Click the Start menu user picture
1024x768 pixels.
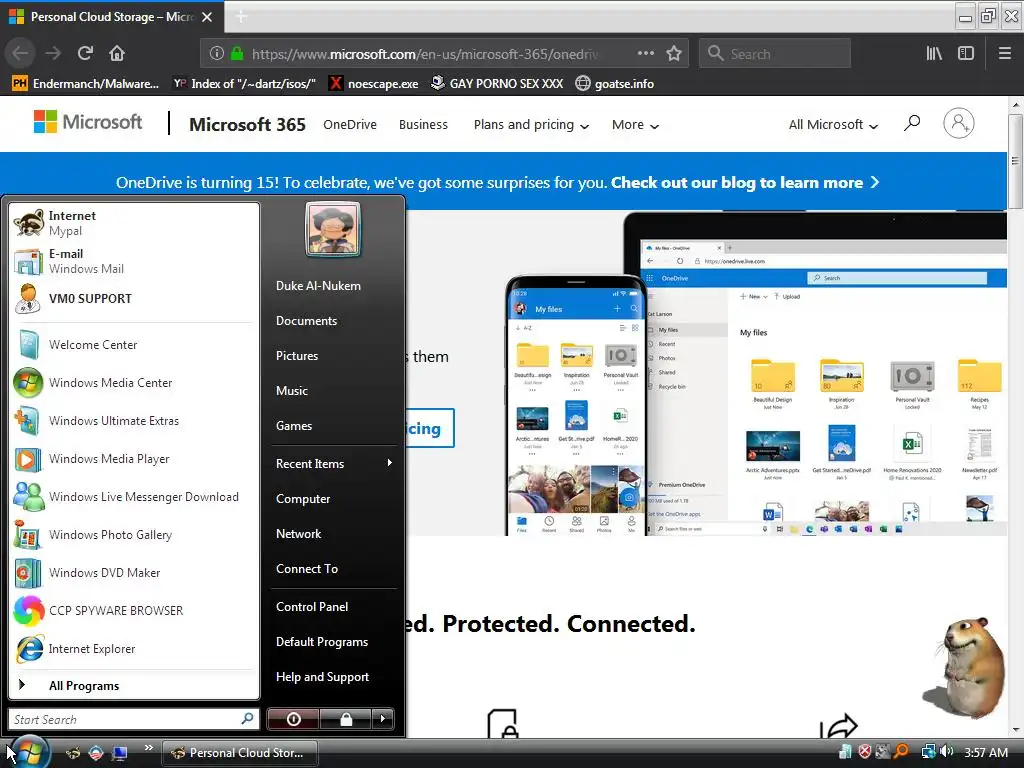333,229
